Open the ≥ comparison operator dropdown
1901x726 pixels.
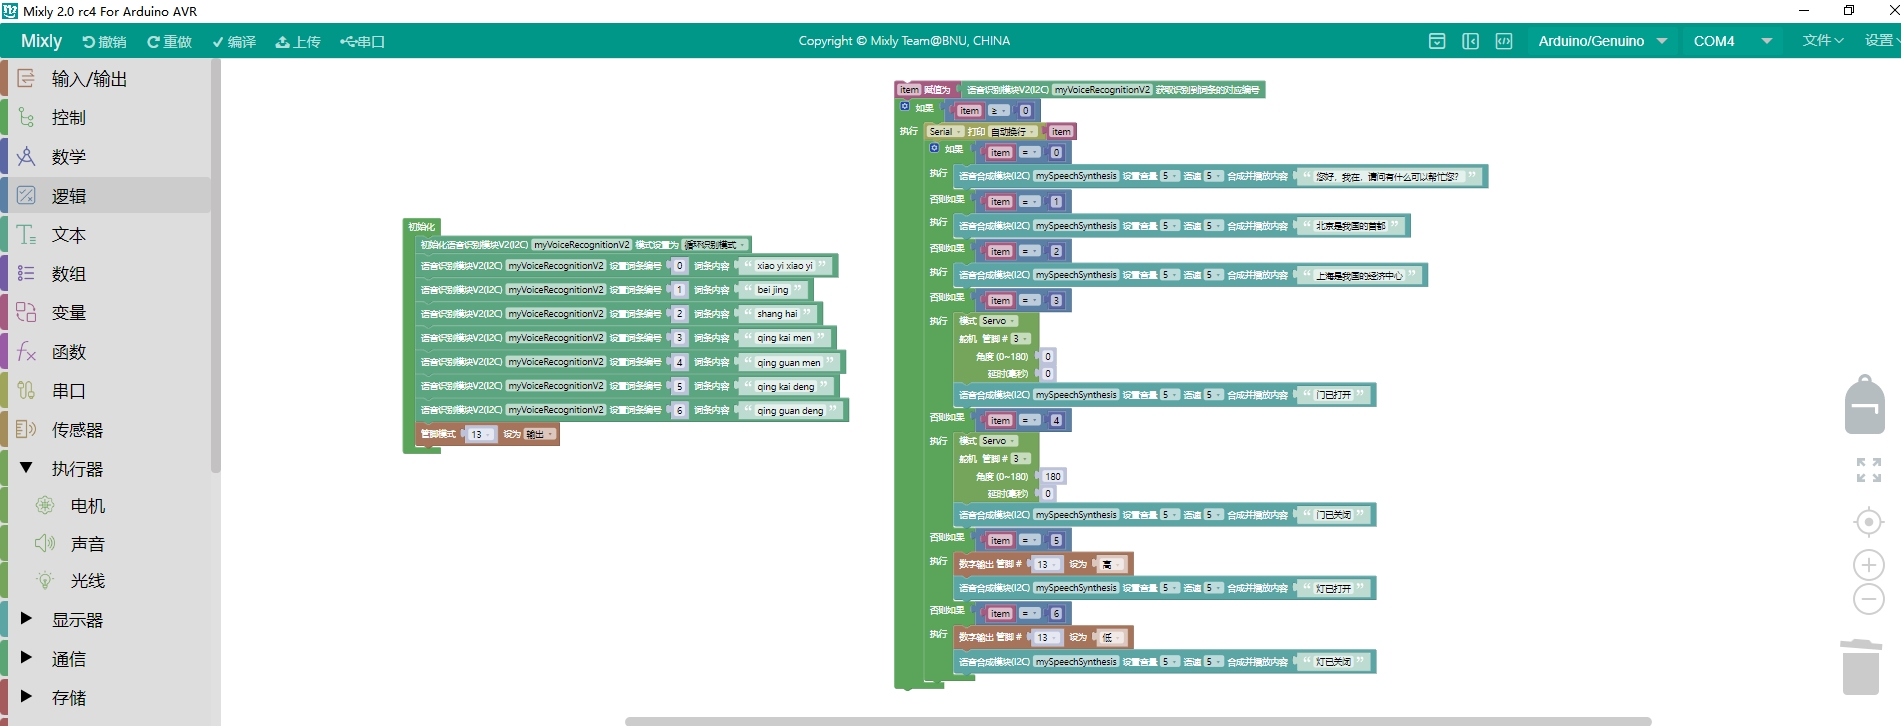[x=999, y=111]
